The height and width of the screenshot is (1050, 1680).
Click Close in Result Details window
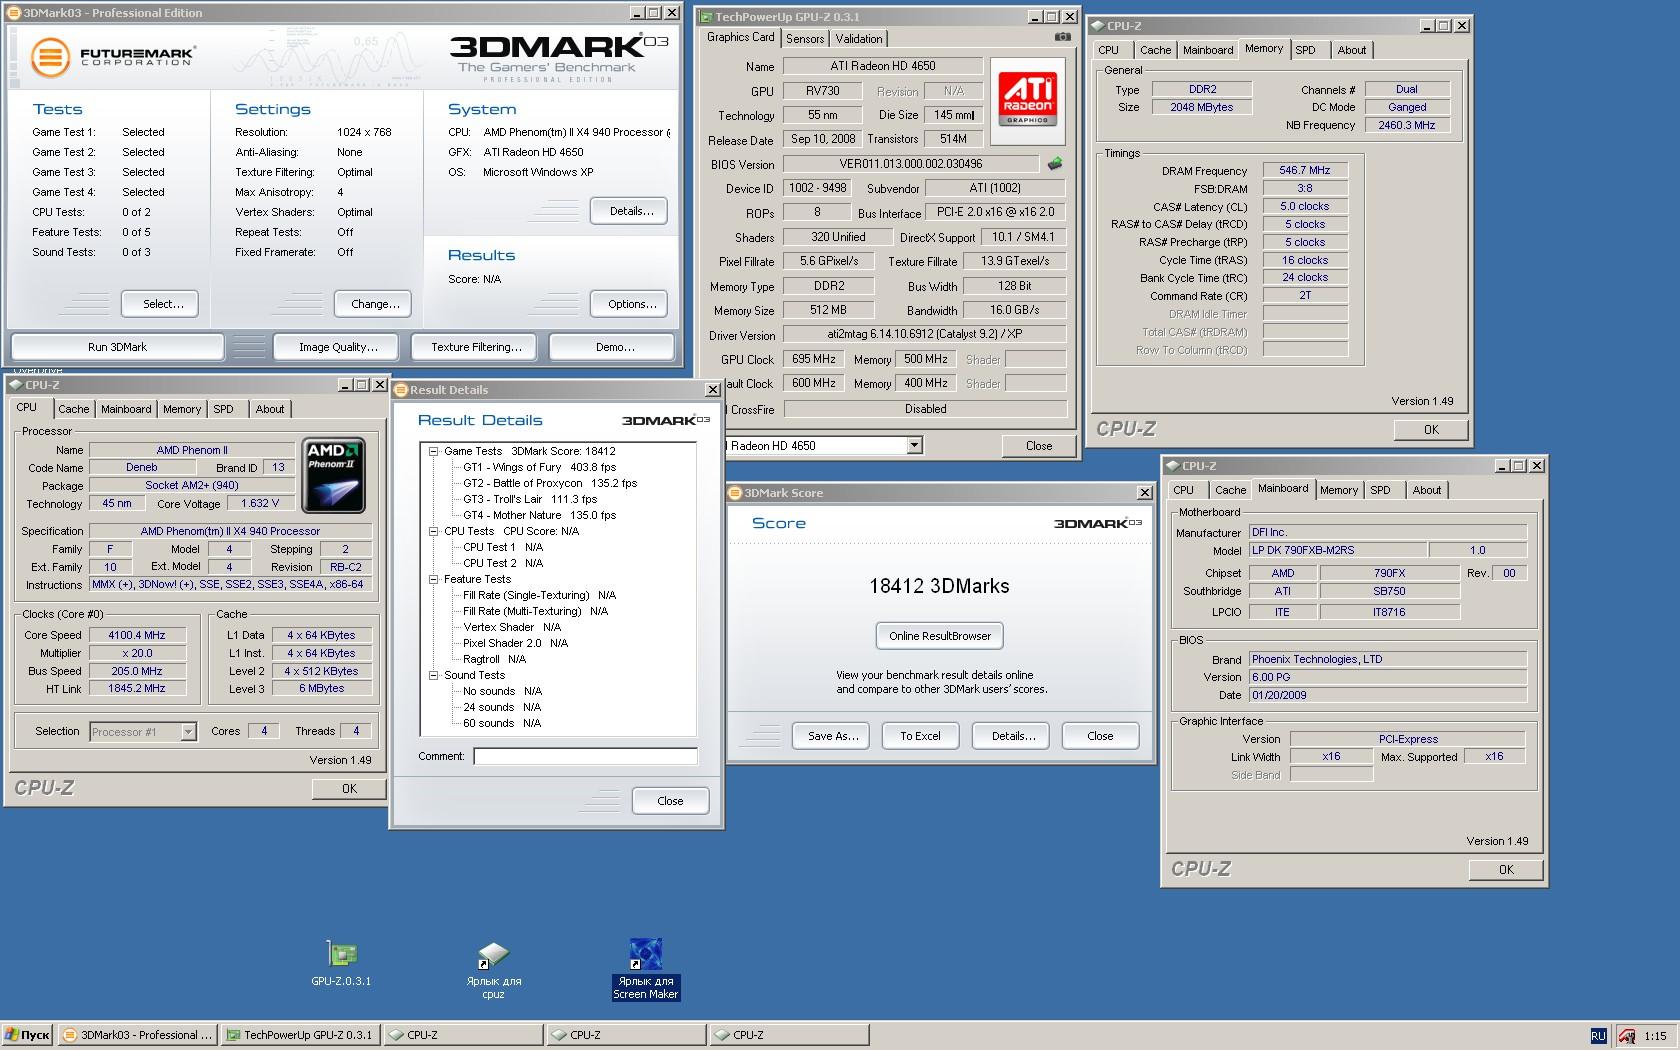[670, 801]
